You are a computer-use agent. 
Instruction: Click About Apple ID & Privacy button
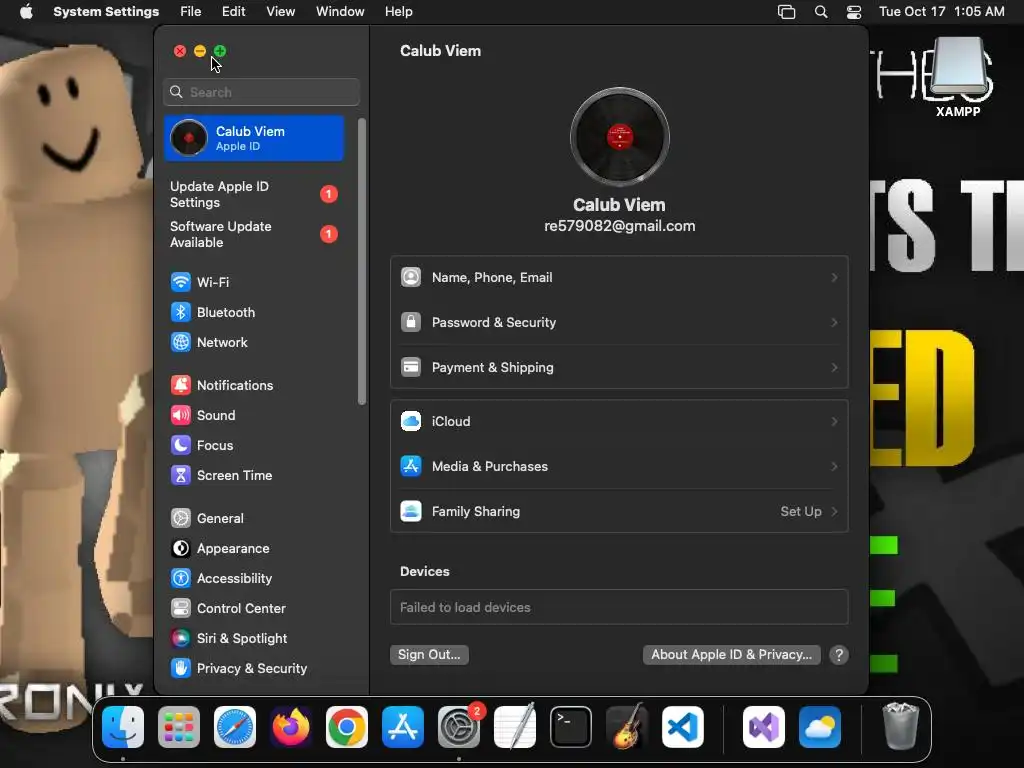coord(731,654)
